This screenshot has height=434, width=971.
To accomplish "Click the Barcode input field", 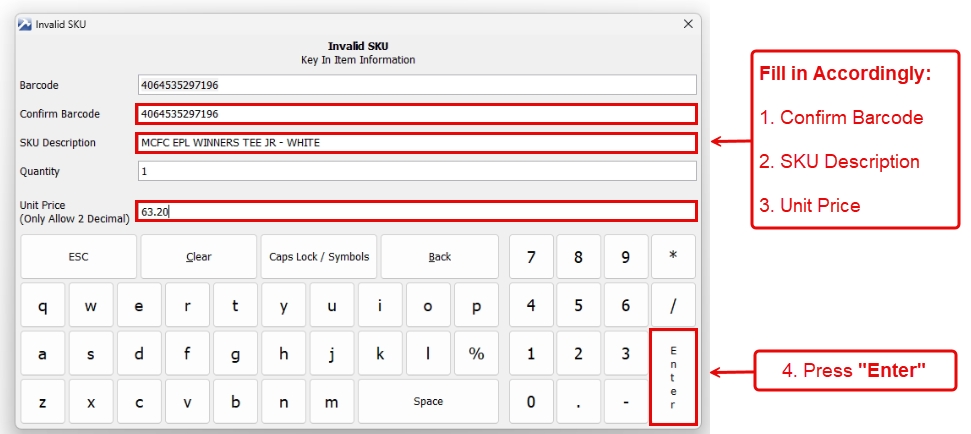I will coord(416,85).
